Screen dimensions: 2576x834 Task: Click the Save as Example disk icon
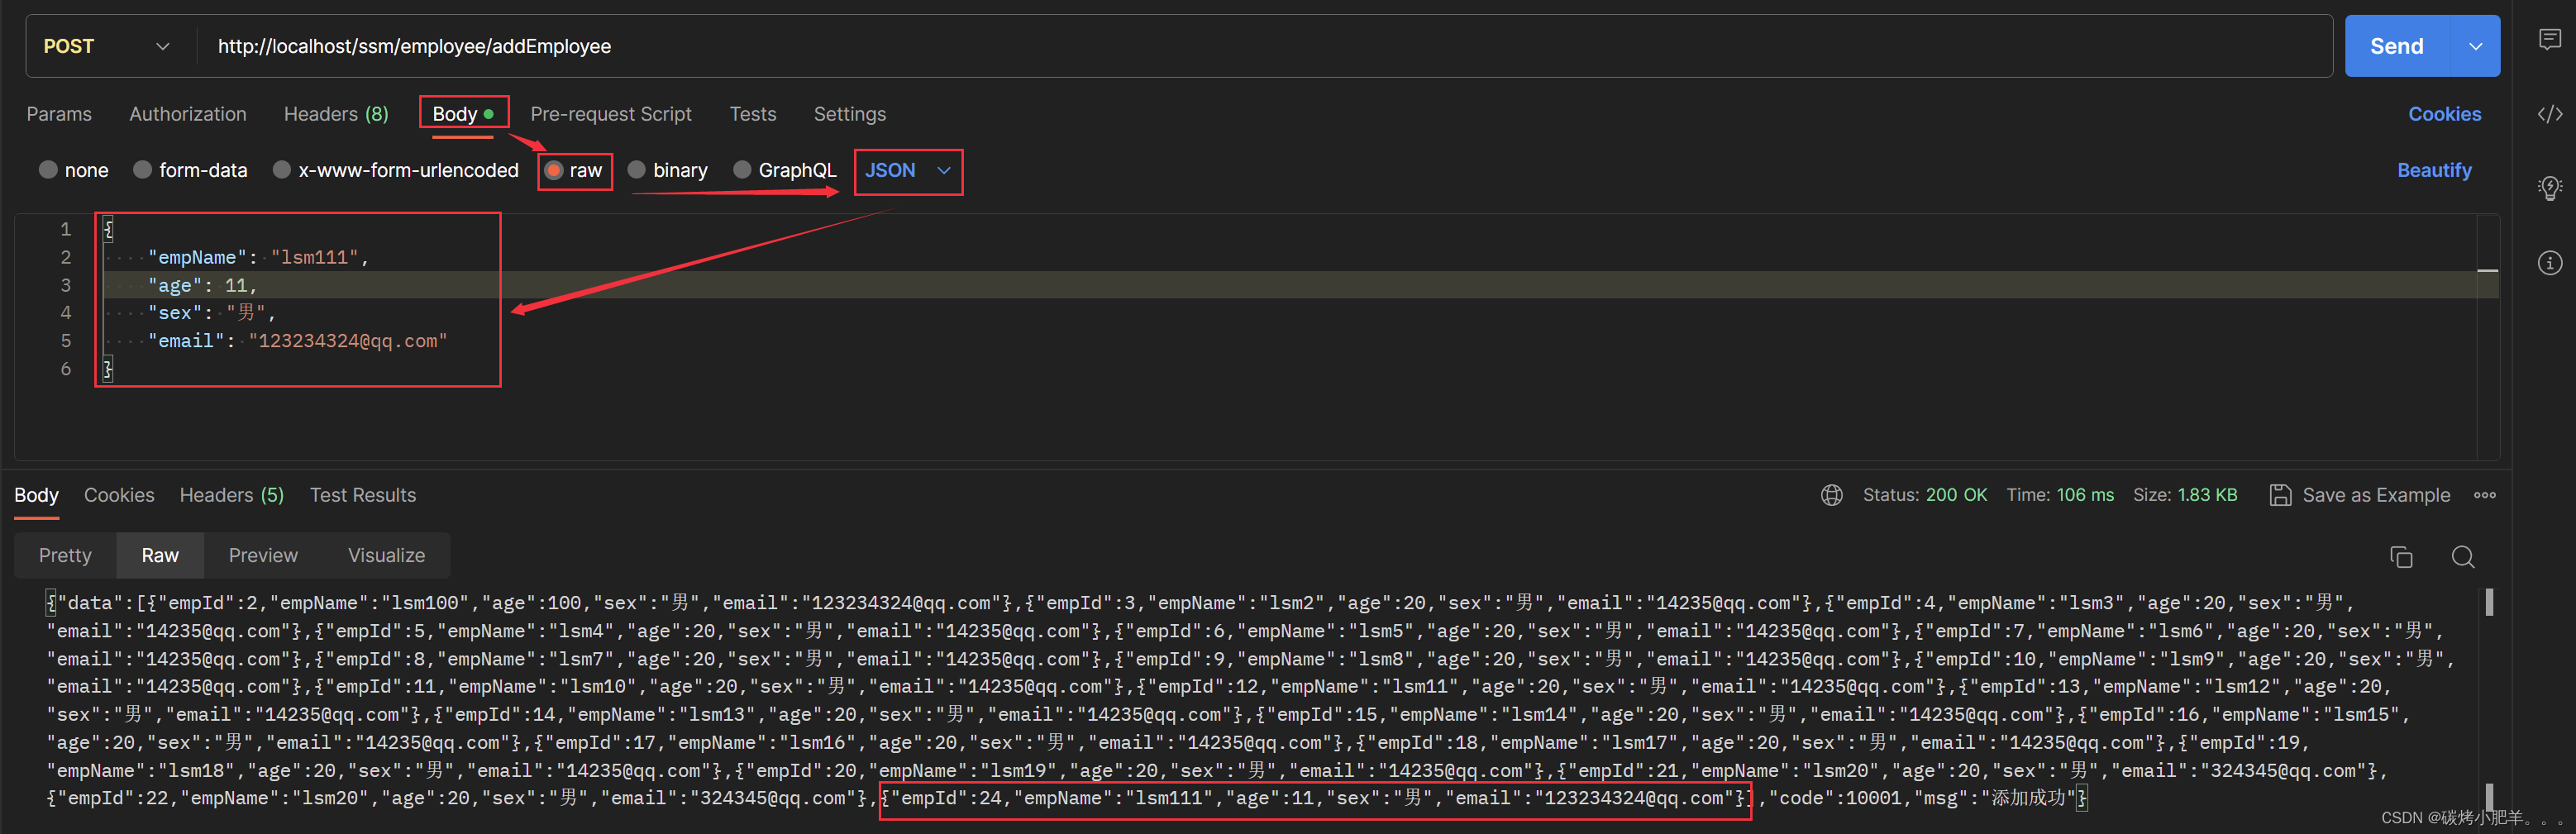pos(2280,495)
